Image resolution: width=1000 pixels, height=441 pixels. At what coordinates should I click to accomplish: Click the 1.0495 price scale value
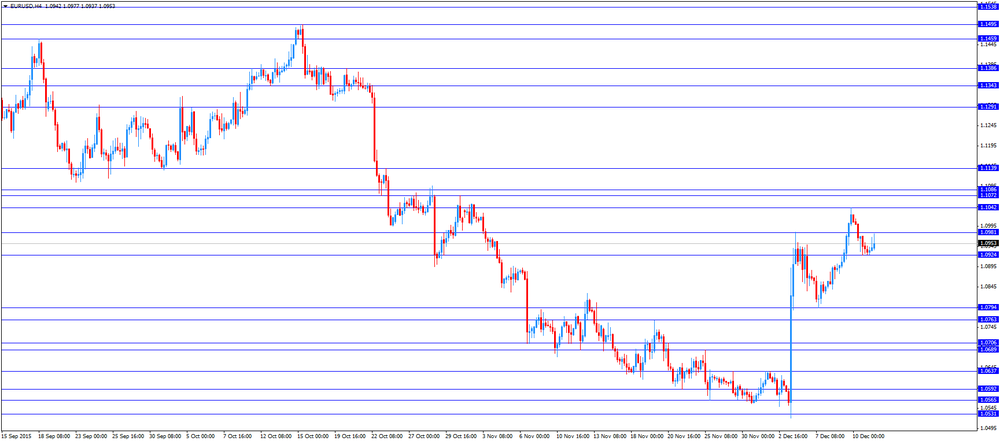[x=988, y=428]
